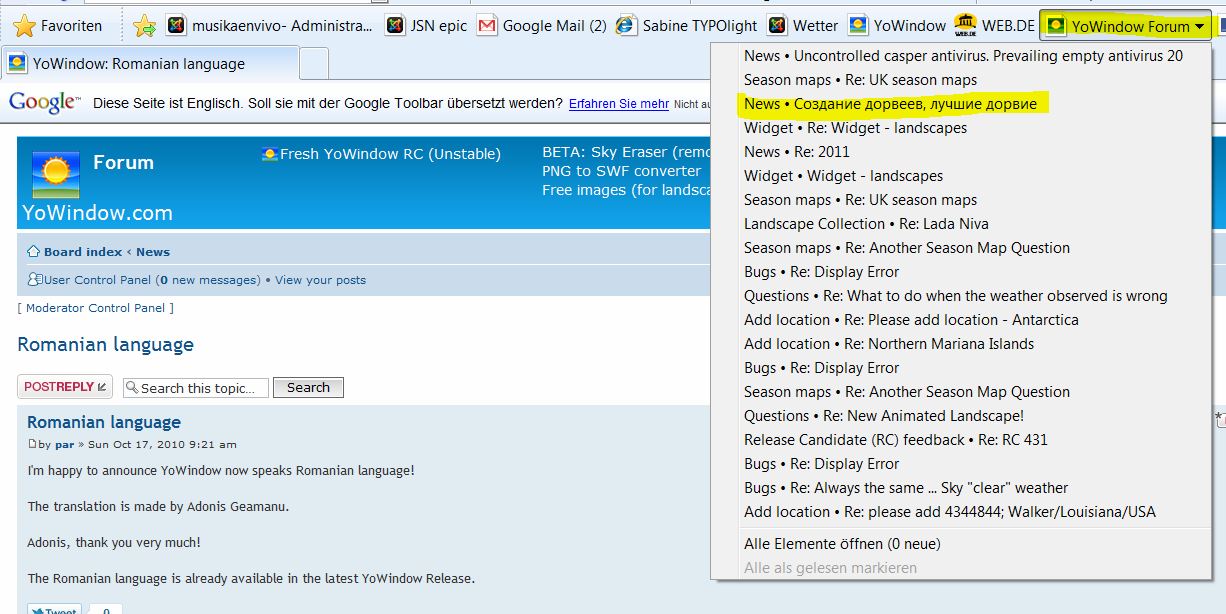Image resolution: width=1226 pixels, height=614 pixels.
Task: Click the home icon beside Board index
Action: tap(33, 252)
